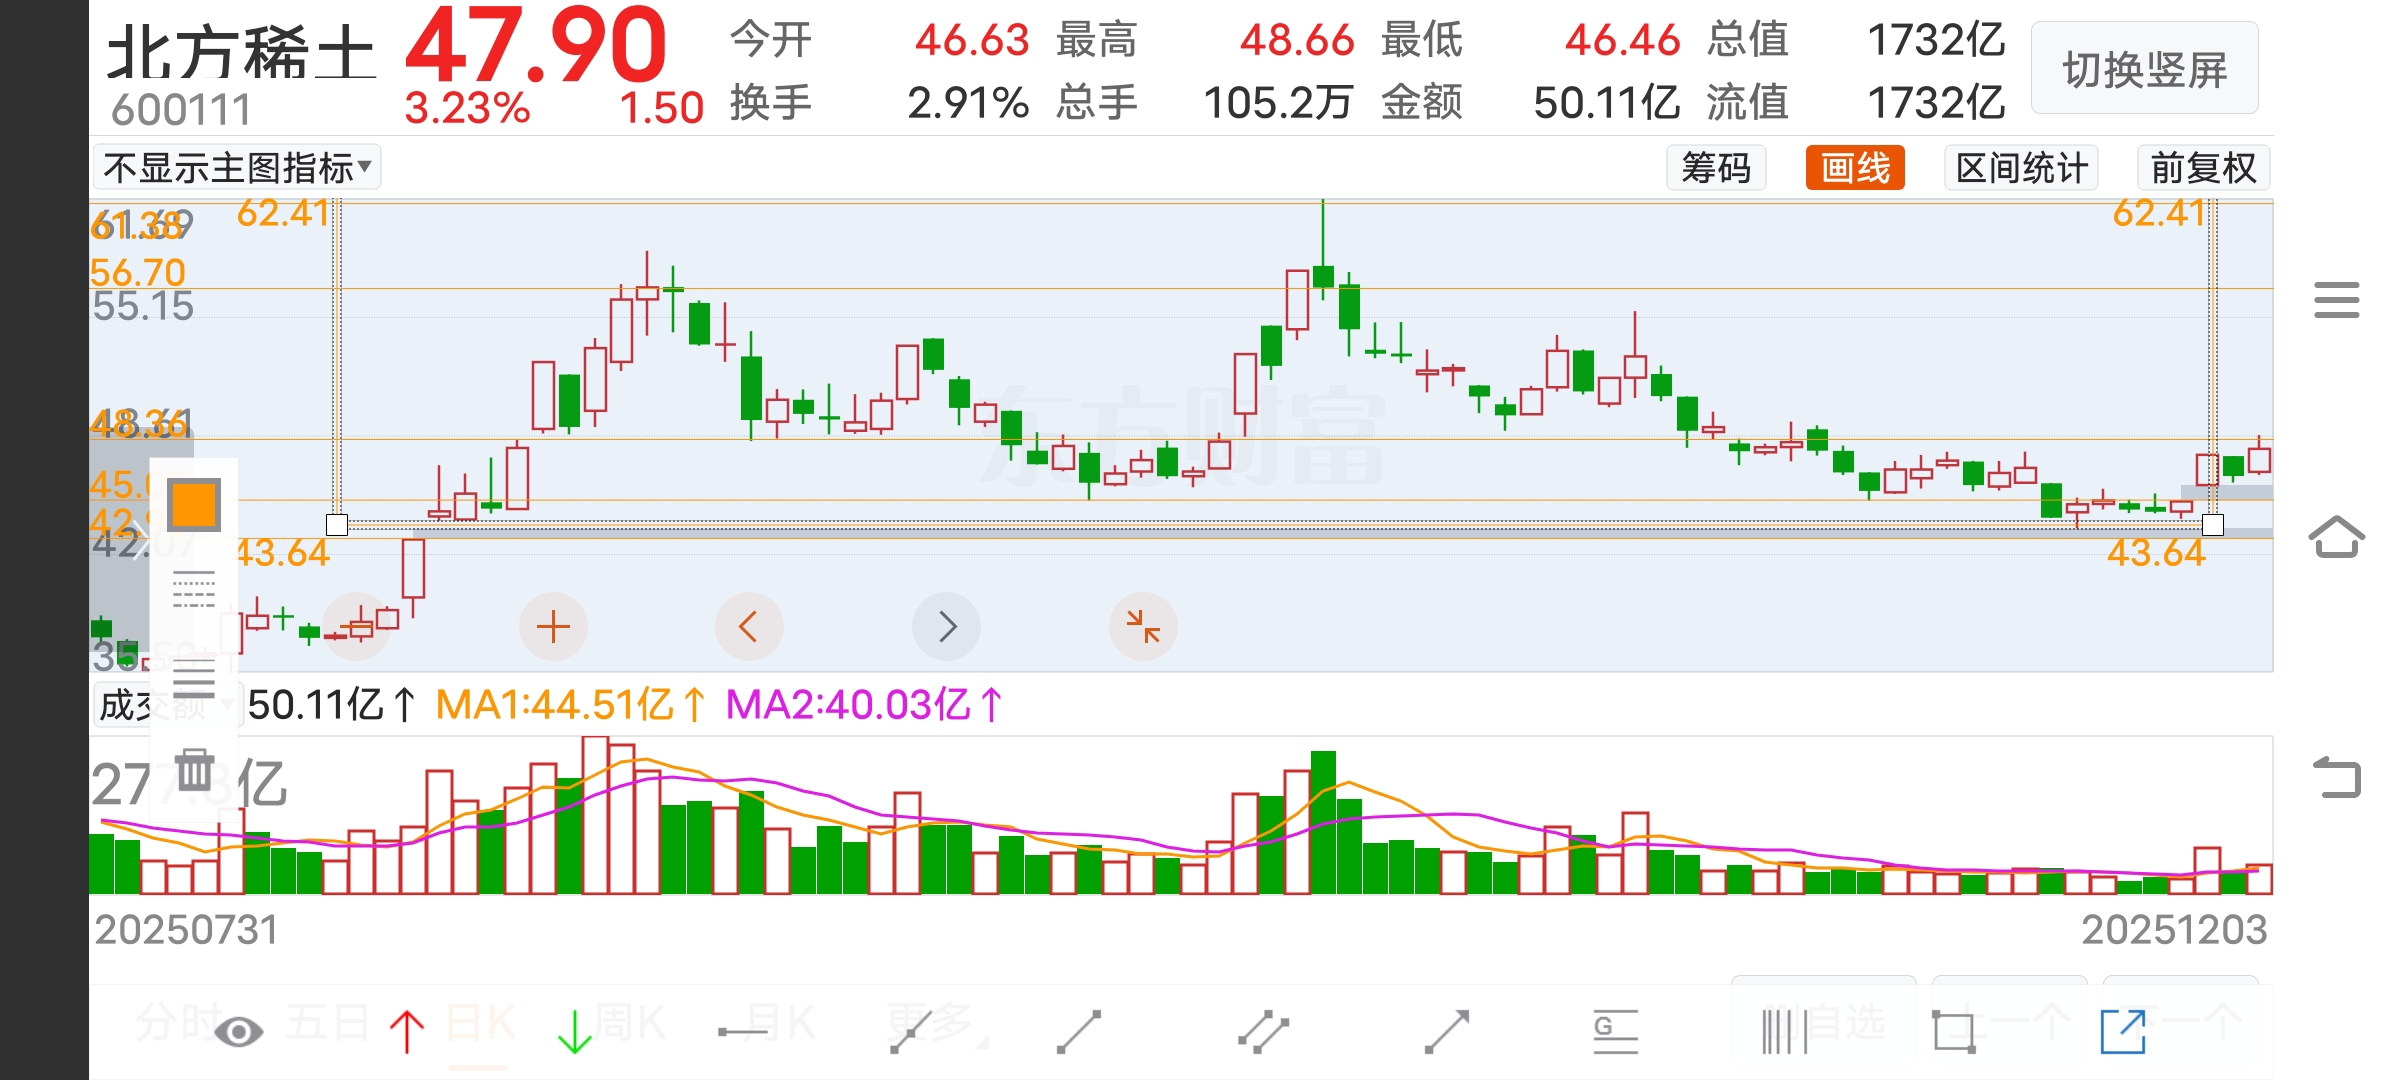Delete drawing with the trash icon
Viewport: 2400px width, 1080px height.
[194, 769]
